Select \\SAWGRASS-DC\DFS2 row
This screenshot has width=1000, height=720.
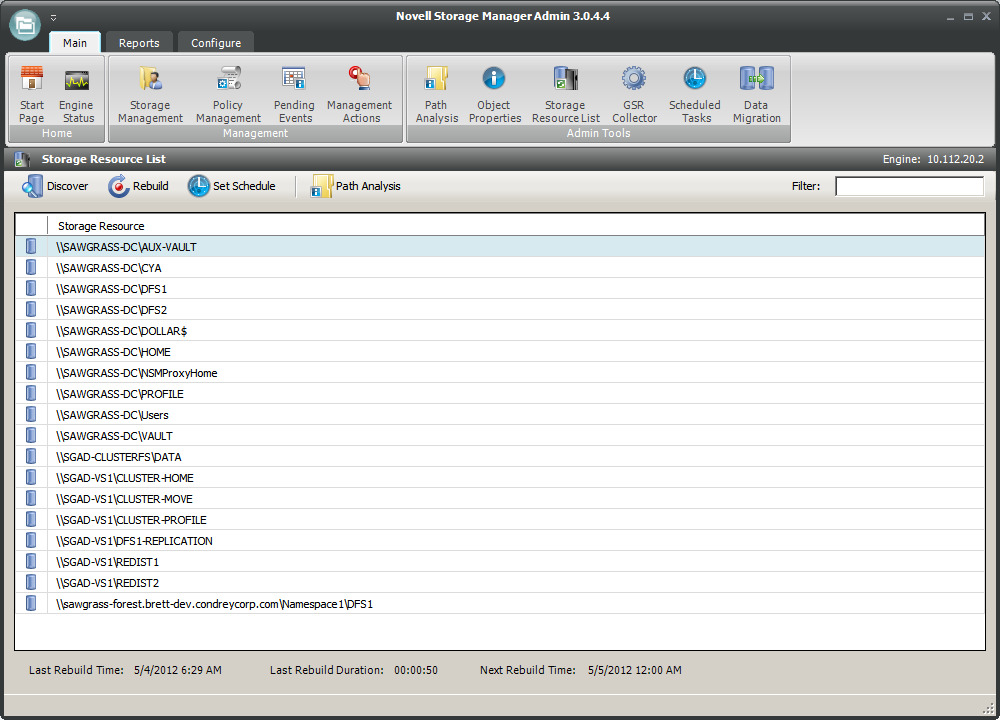(x=500, y=310)
